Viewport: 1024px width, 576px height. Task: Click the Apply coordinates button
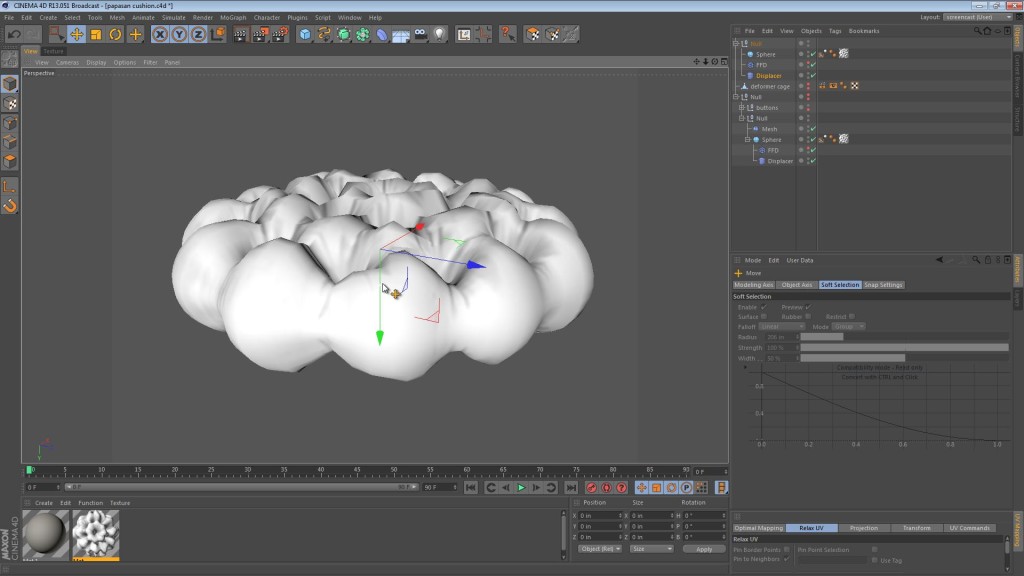click(x=704, y=549)
